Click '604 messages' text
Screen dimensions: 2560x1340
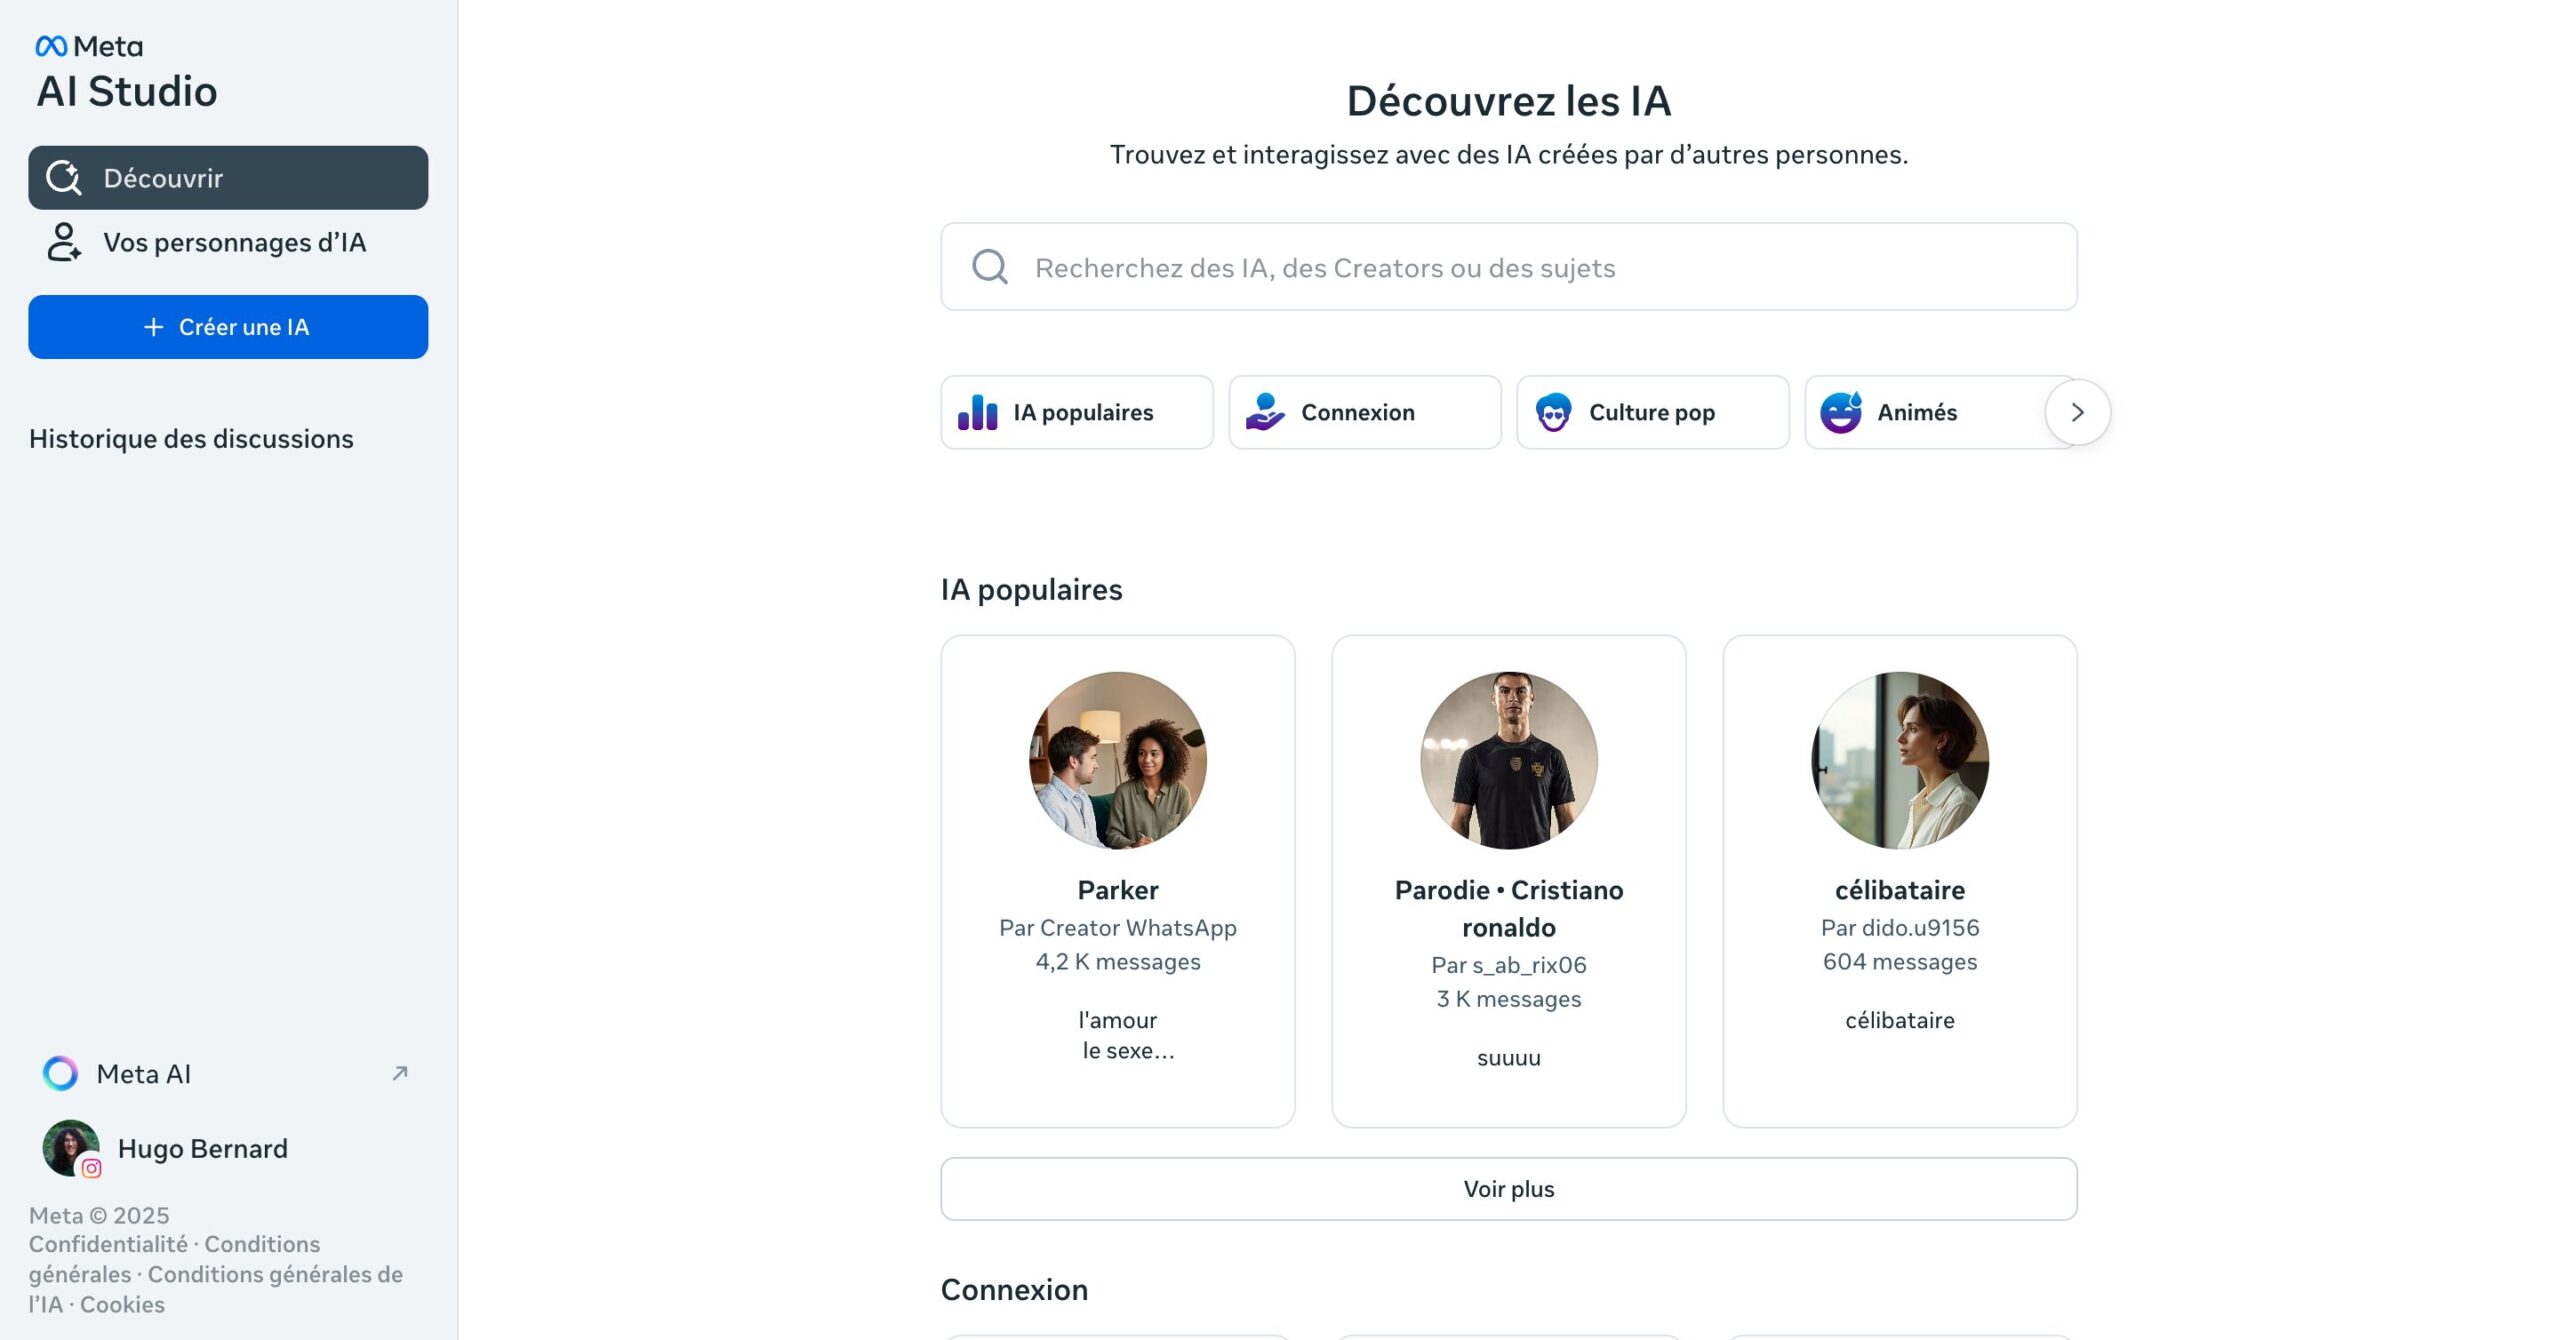[x=1899, y=962]
